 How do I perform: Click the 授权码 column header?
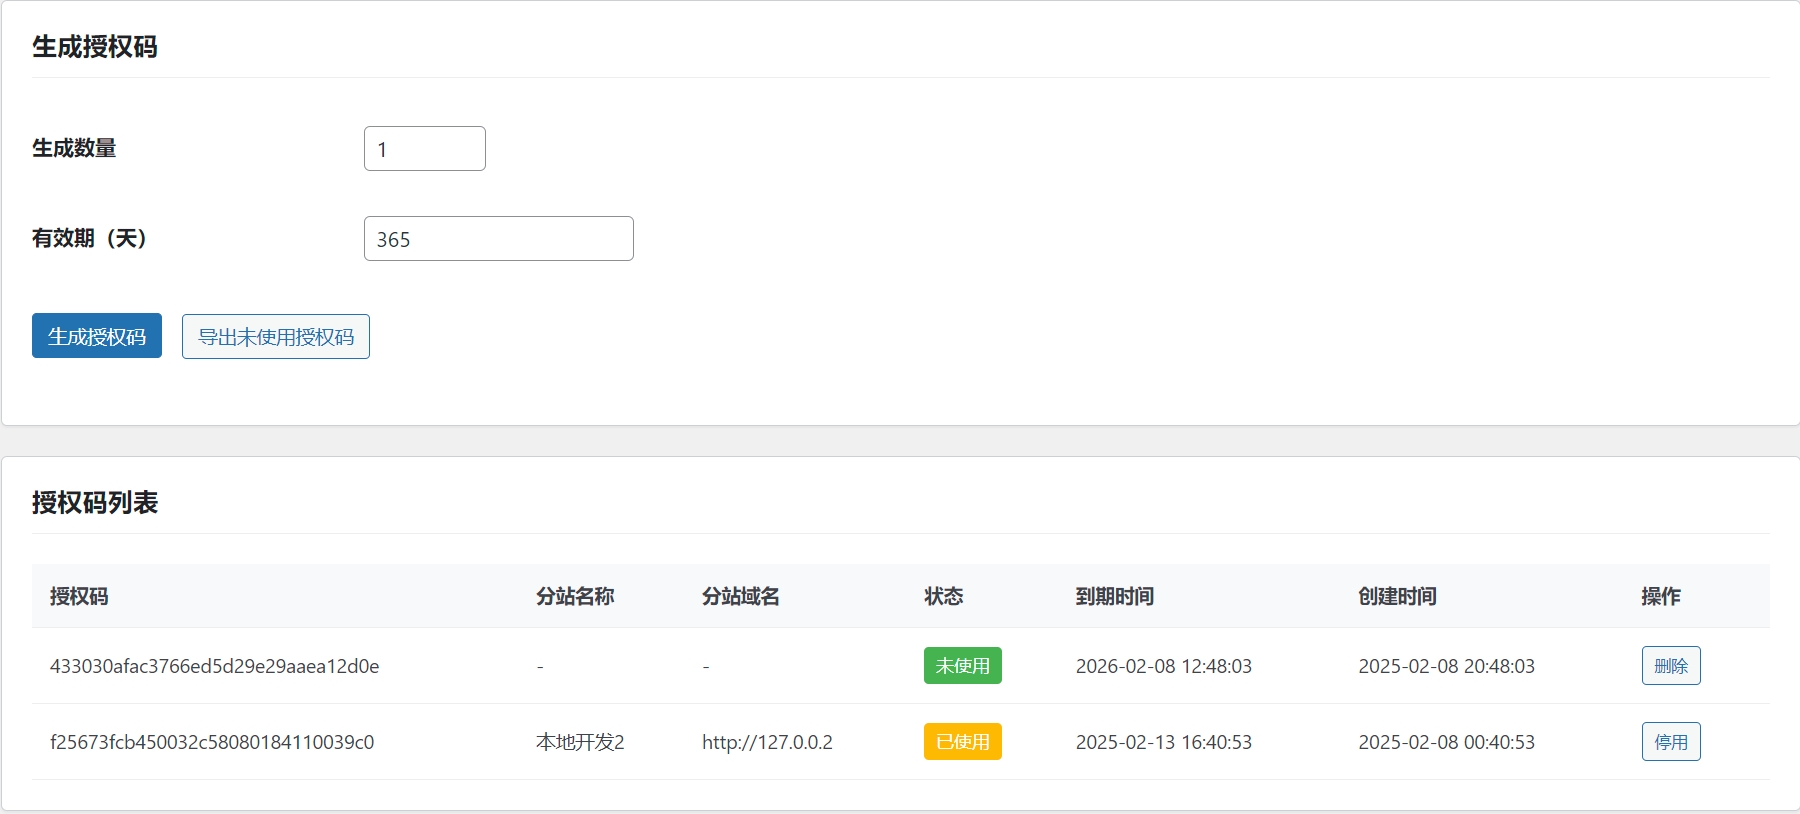[x=79, y=597]
